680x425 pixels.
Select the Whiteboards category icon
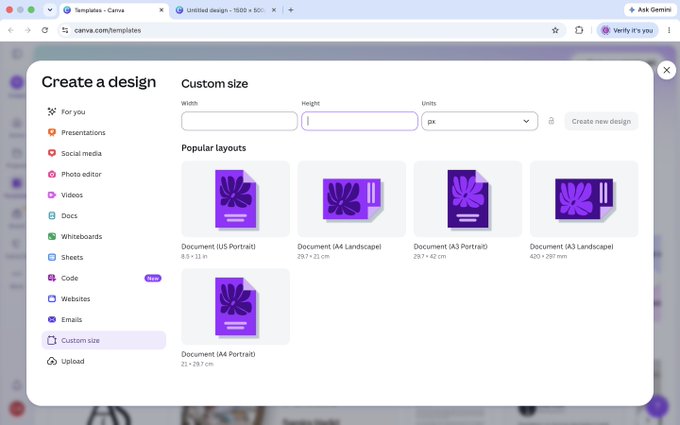pyautogui.click(x=52, y=236)
